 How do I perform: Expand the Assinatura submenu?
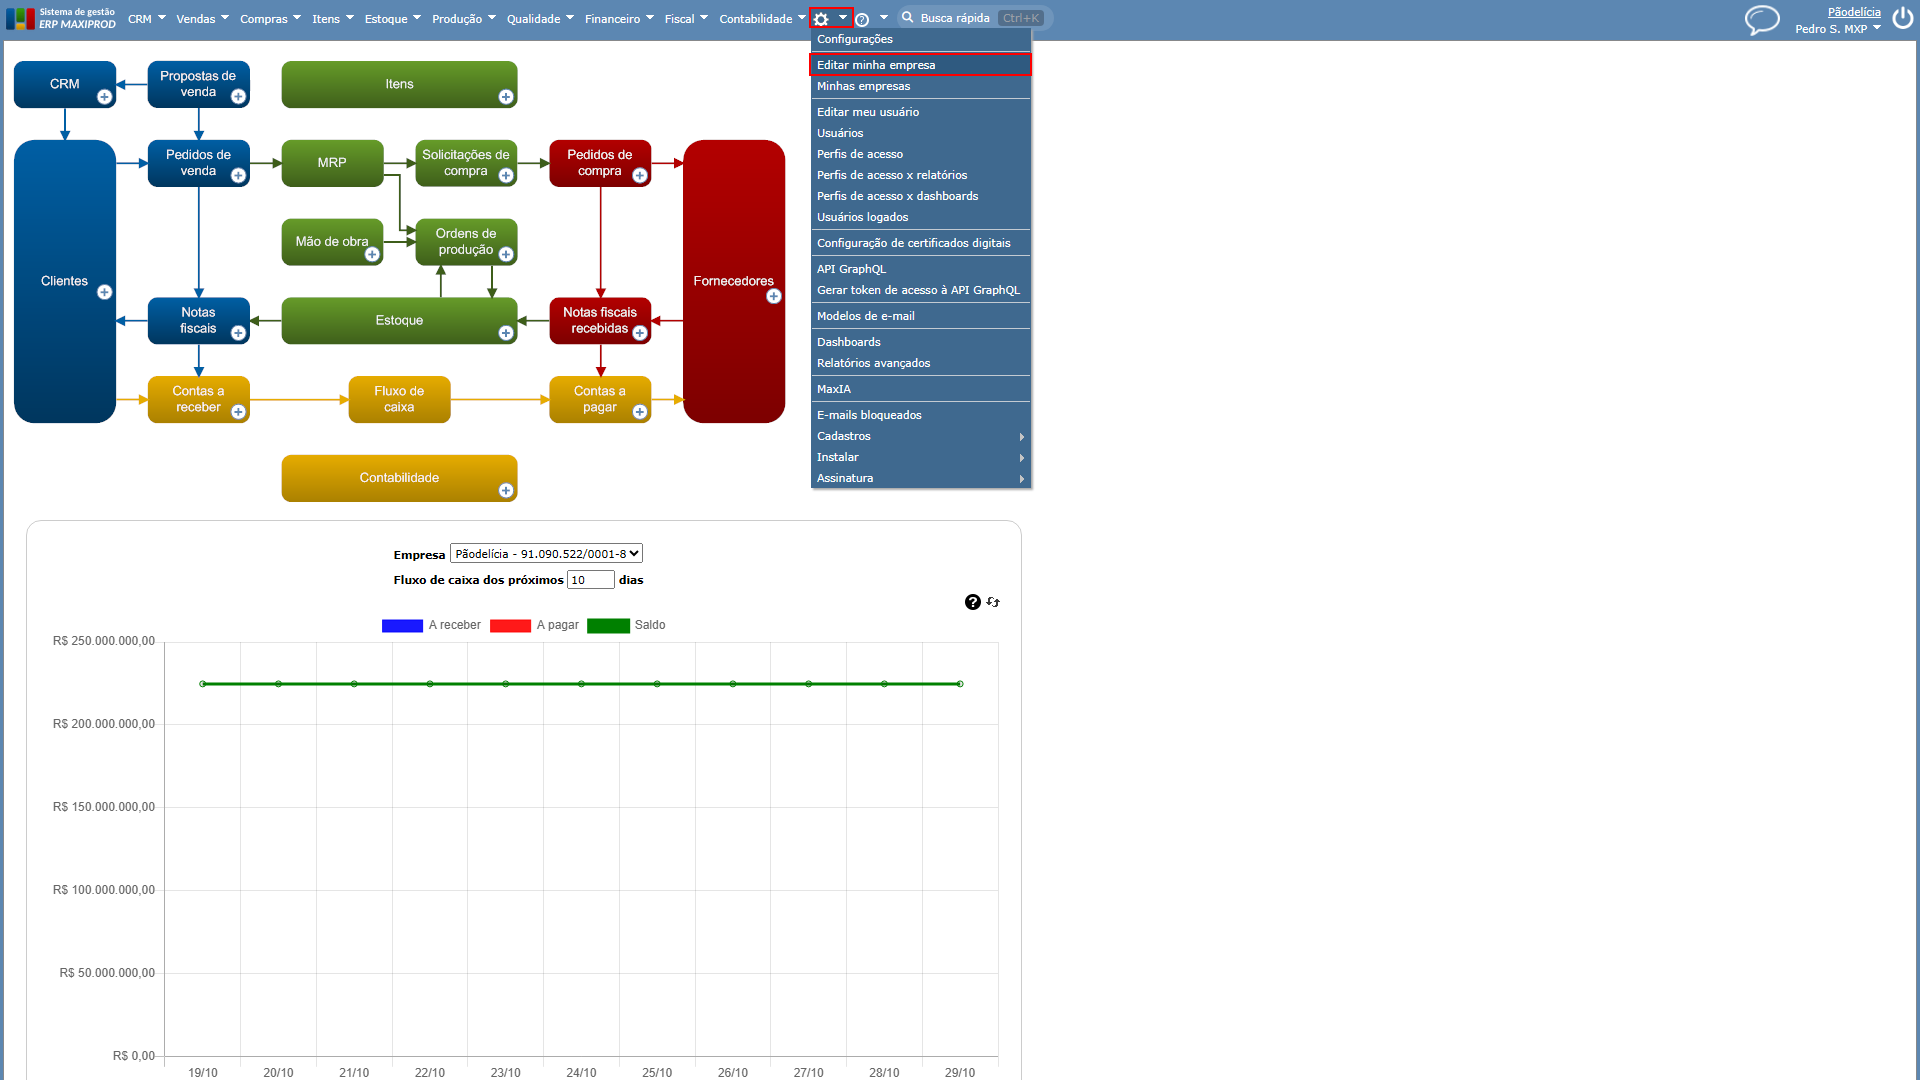point(920,478)
